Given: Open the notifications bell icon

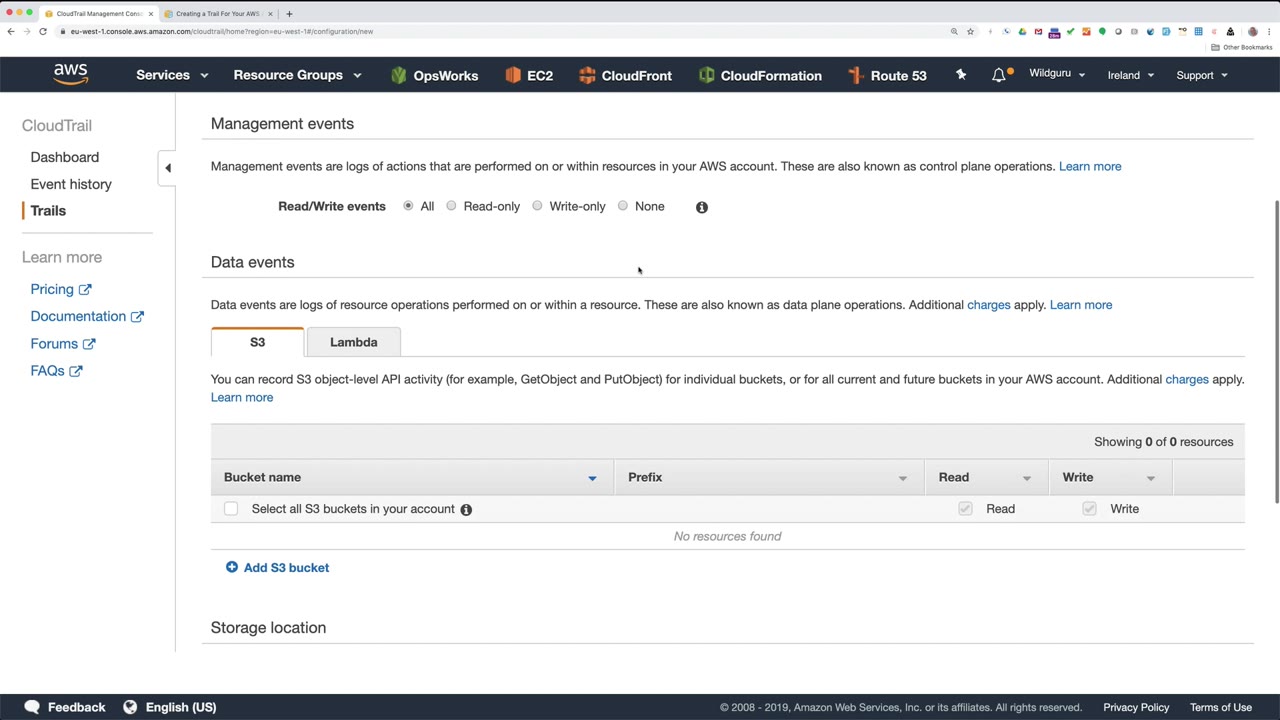Looking at the screenshot, I should pyautogui.click(x=998, y=75).
